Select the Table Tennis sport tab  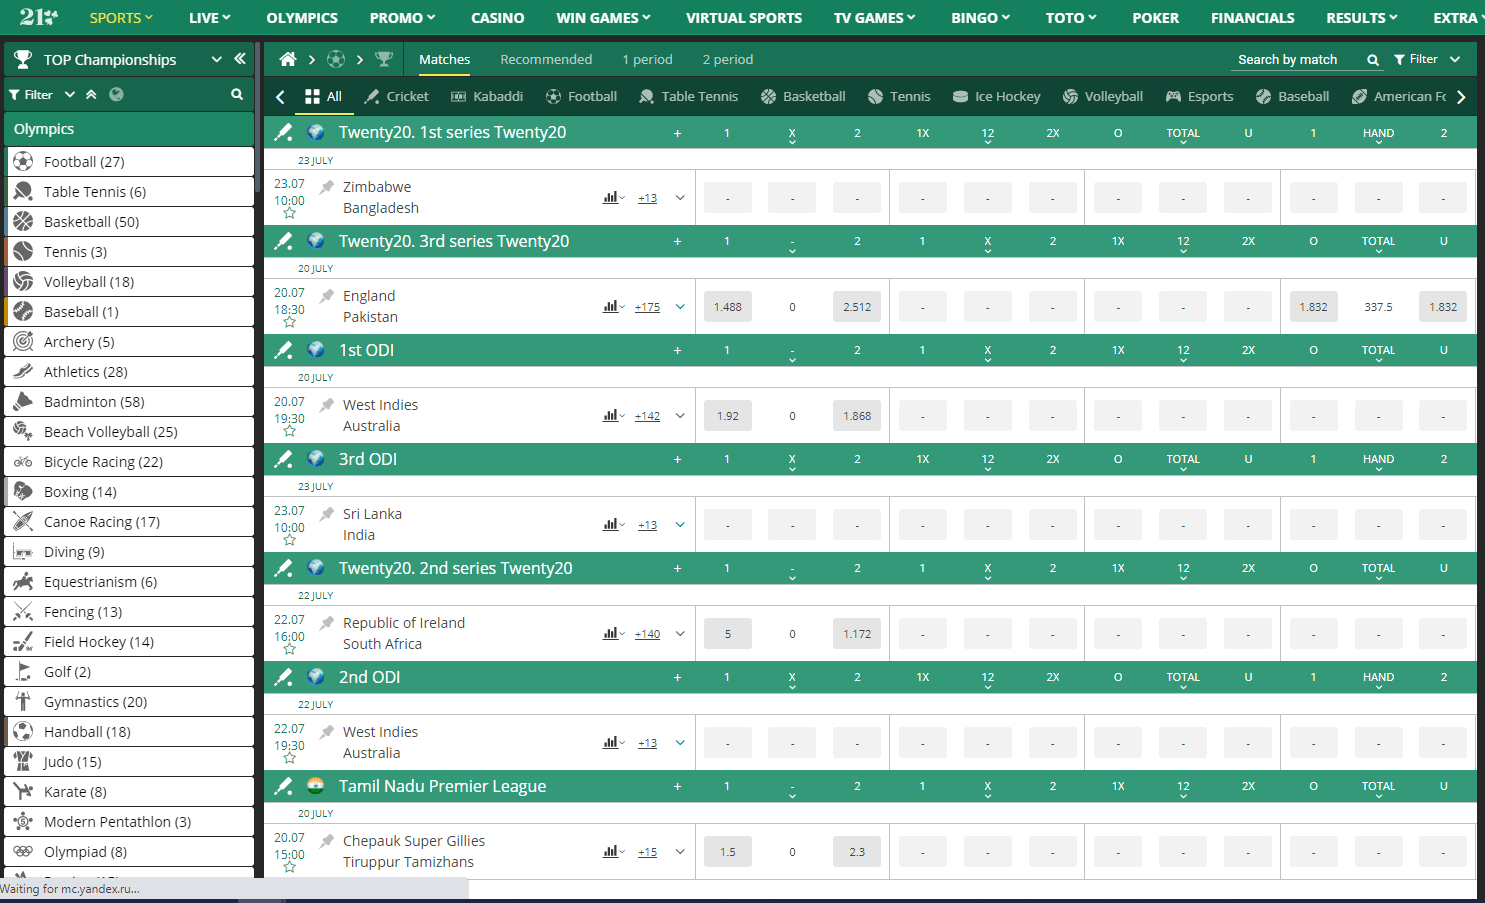pos(688,96)
